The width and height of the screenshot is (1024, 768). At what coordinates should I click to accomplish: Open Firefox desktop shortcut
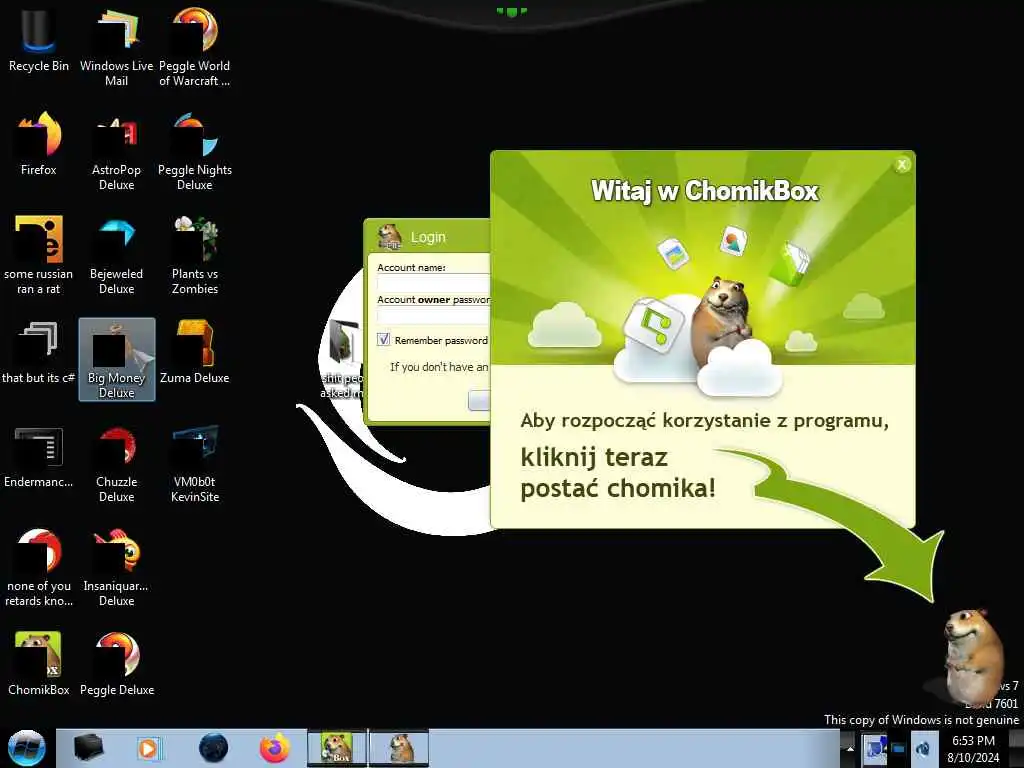tap(38, 144)
